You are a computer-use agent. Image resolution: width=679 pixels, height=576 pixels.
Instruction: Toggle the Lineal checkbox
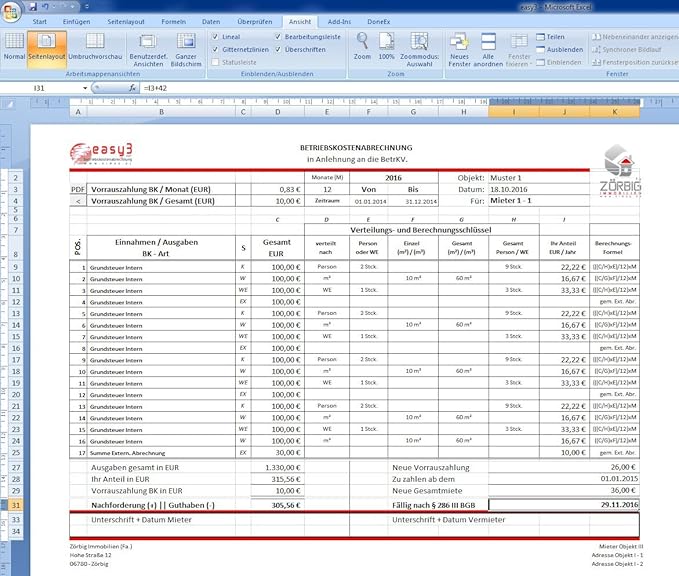pos(216,36)
